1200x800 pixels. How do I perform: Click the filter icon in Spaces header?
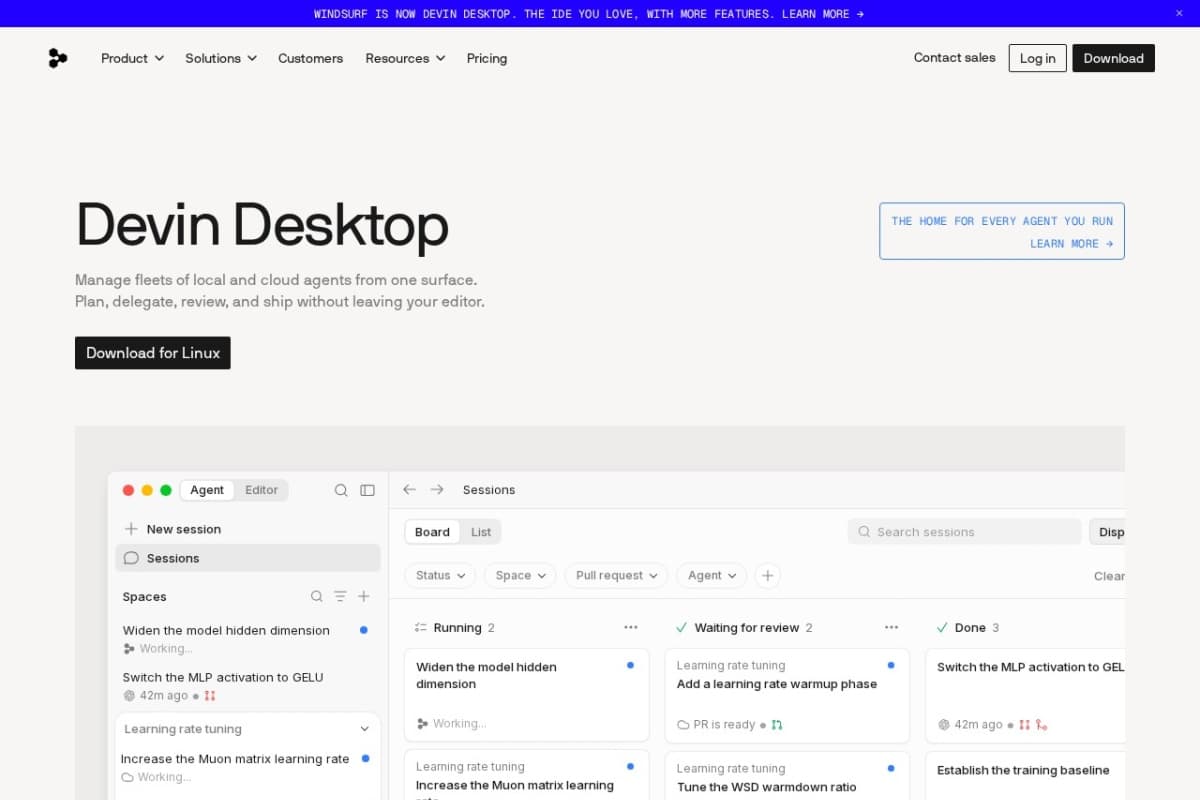coord(340,596)
